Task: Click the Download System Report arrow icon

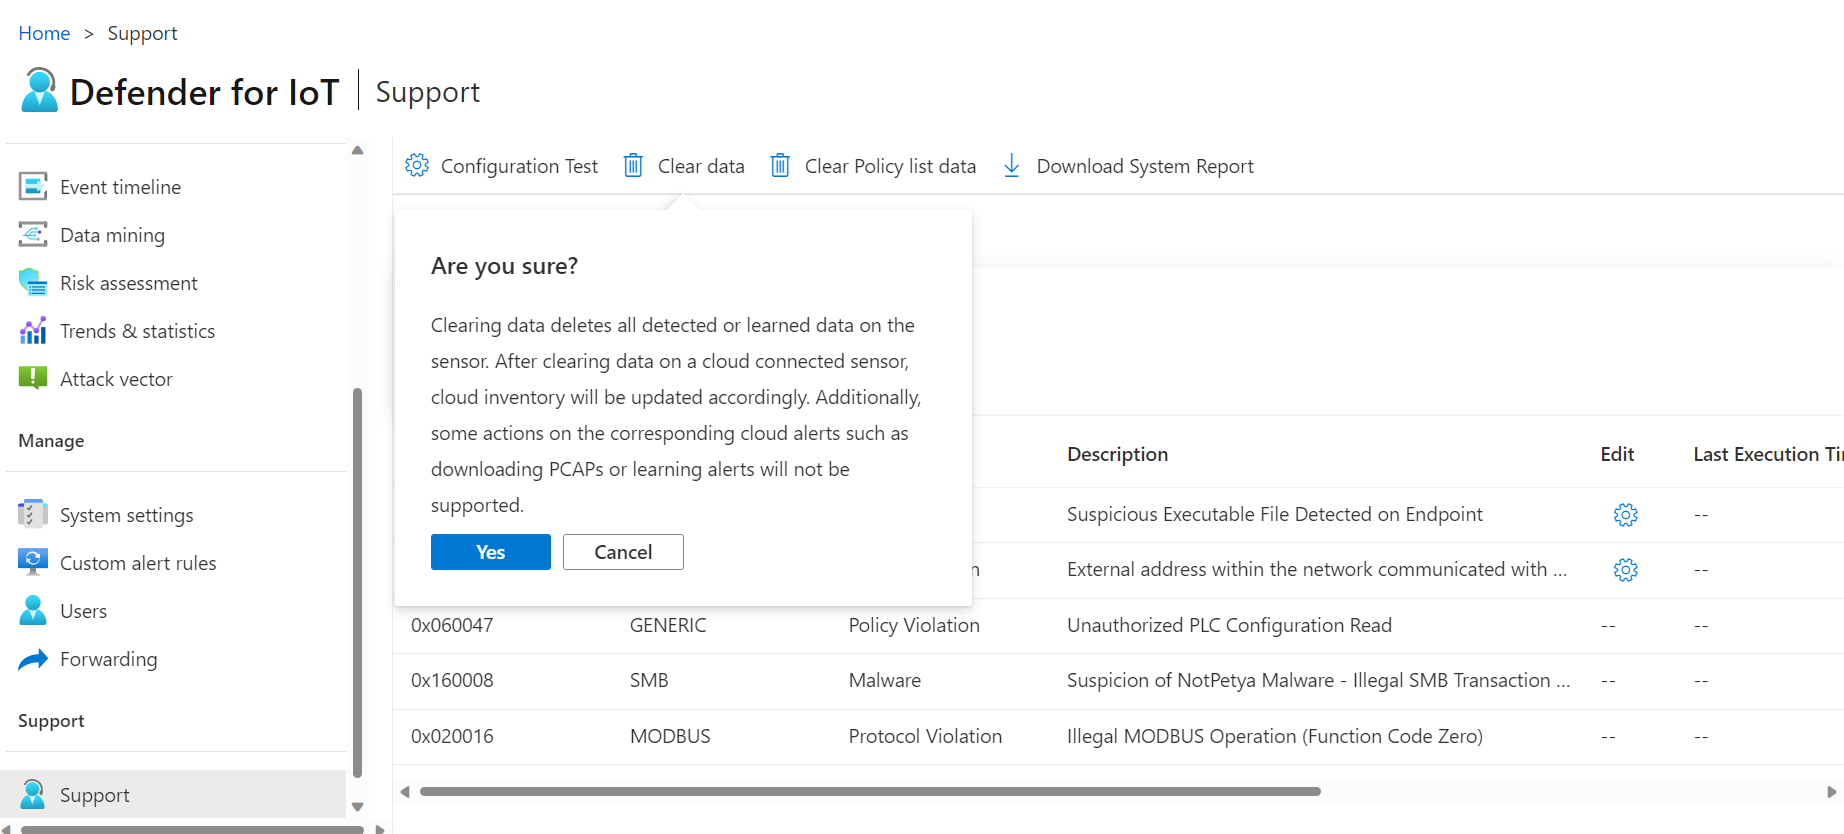Action: [1012, 165]
